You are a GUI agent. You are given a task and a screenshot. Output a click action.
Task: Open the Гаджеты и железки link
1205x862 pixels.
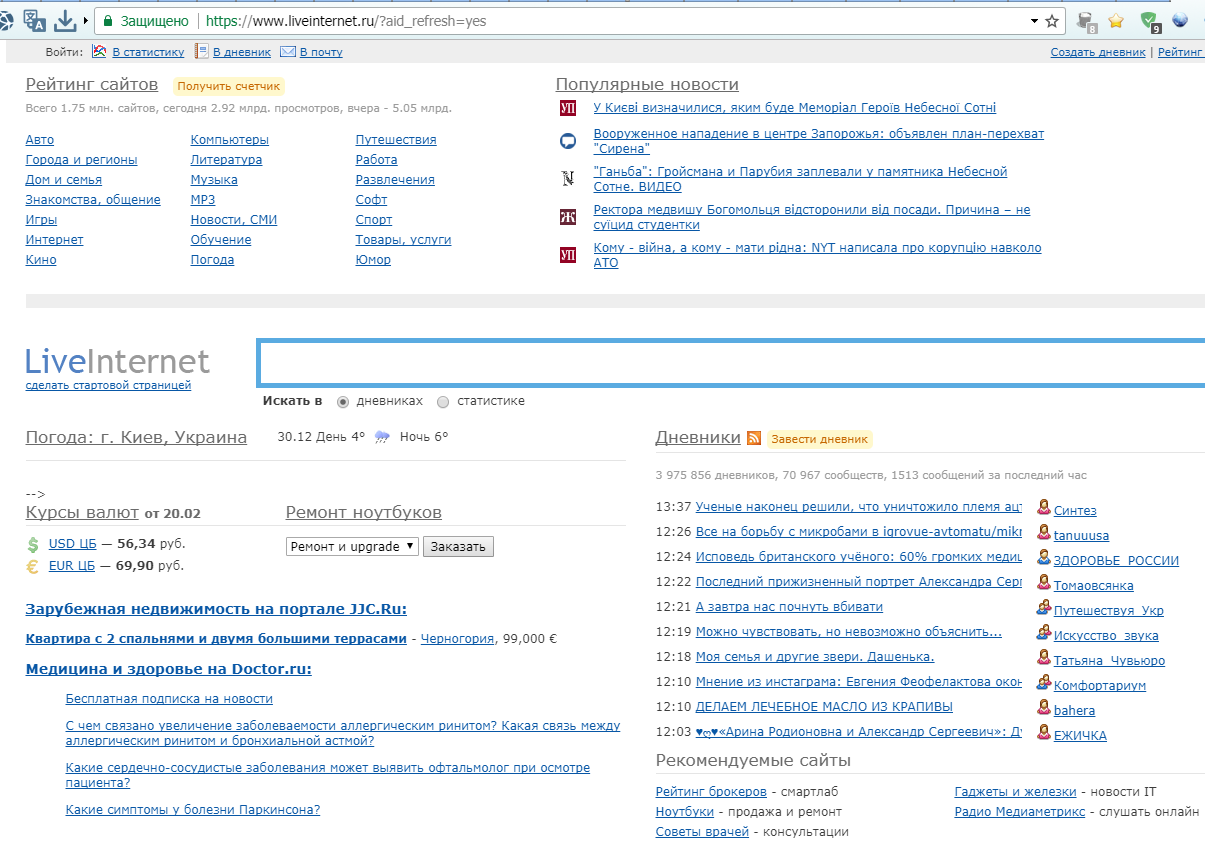1016,792
